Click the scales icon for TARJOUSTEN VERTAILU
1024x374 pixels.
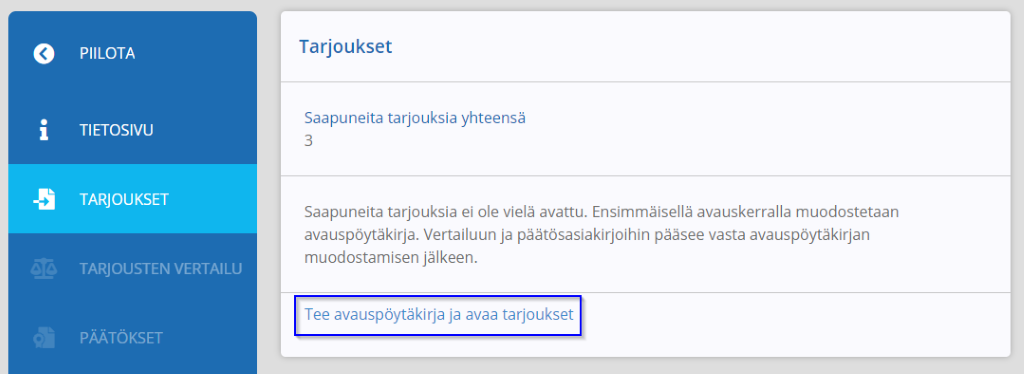click(x=44, y=268)
